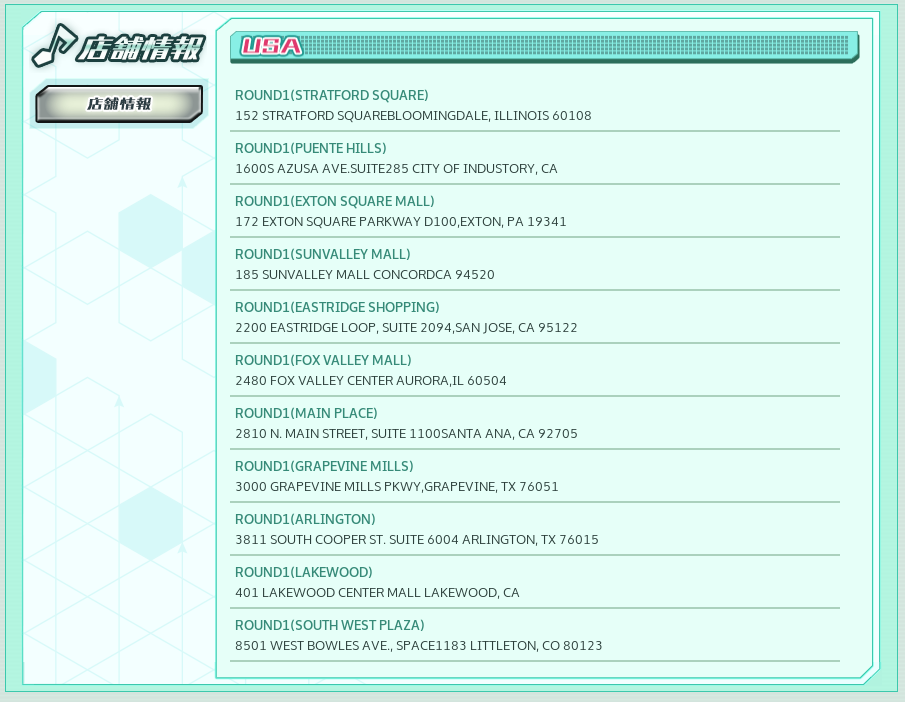
Task: Click the USA section header label
Action: (x=271, y=46)
